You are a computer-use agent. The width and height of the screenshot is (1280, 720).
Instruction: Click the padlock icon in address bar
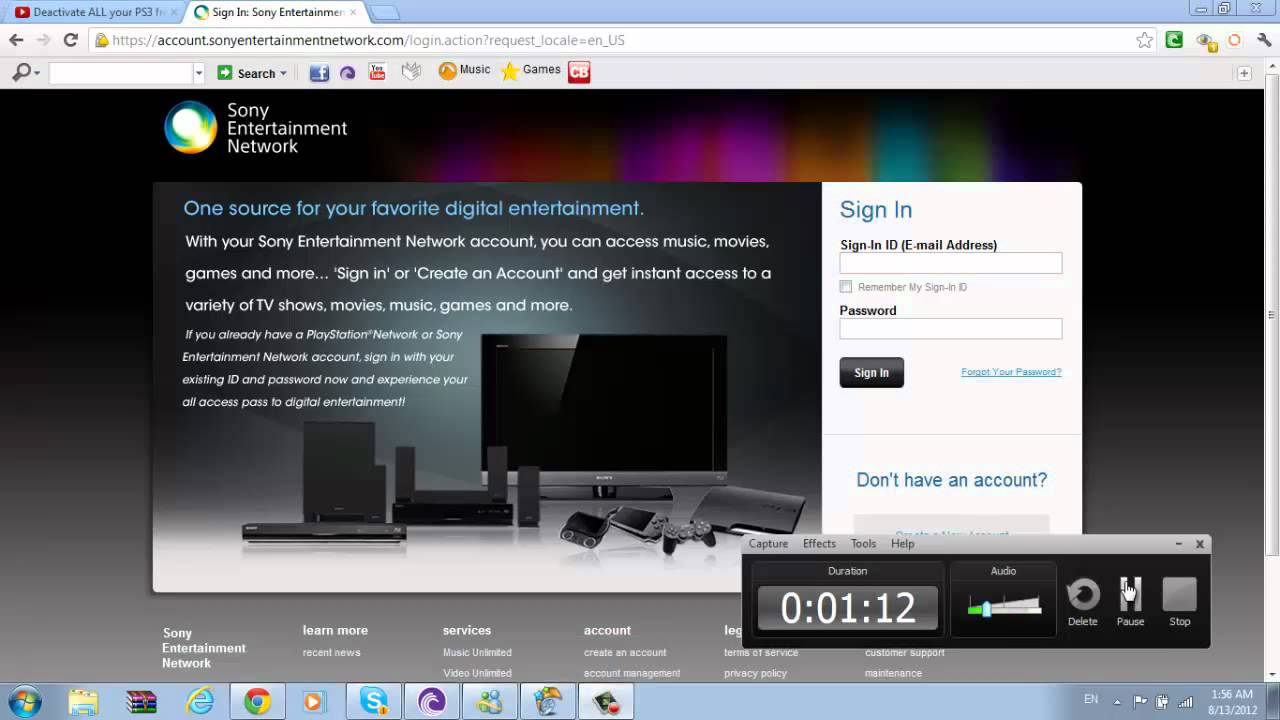pyautogui.click(x=101, y=41)
